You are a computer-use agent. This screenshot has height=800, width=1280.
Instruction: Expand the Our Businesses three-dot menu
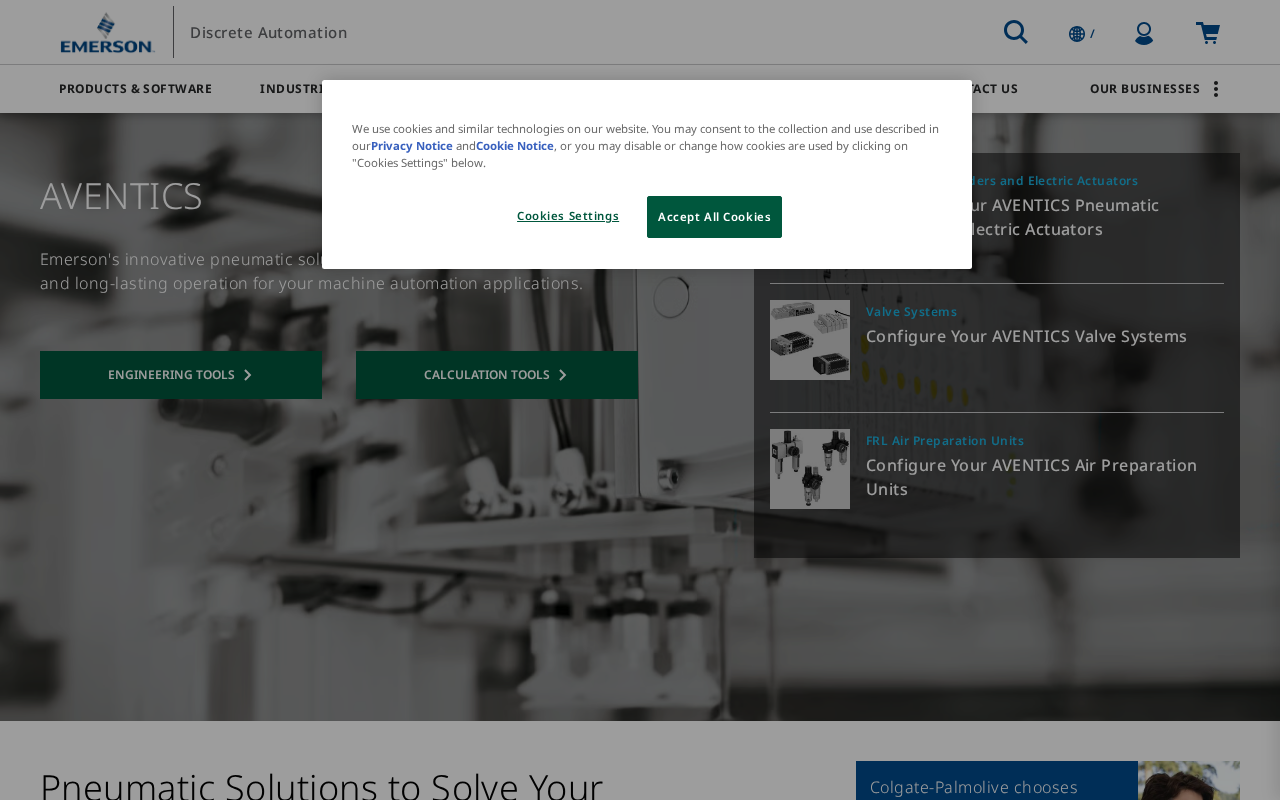coord(1215,89)
